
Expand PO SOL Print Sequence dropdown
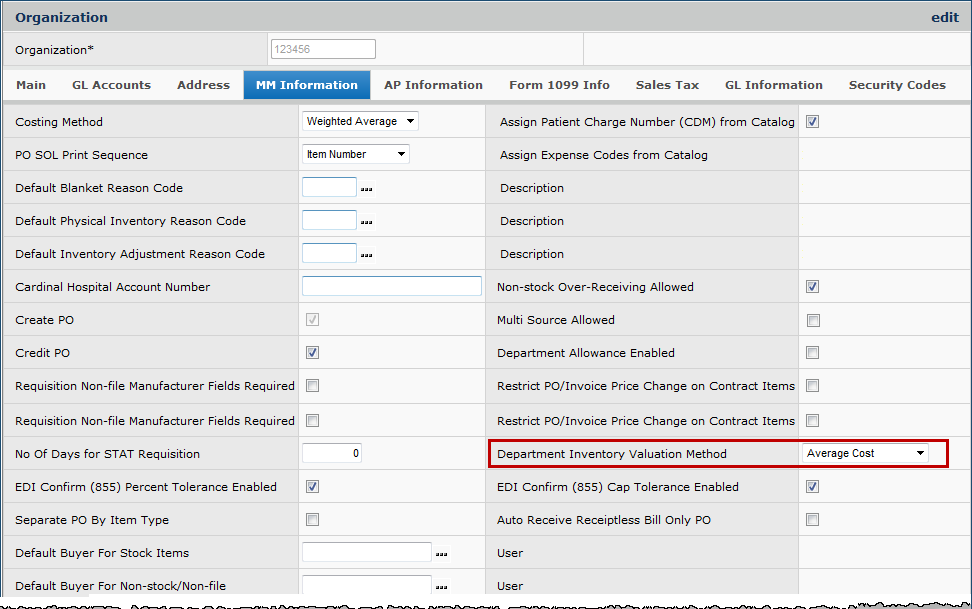point(356,155)
